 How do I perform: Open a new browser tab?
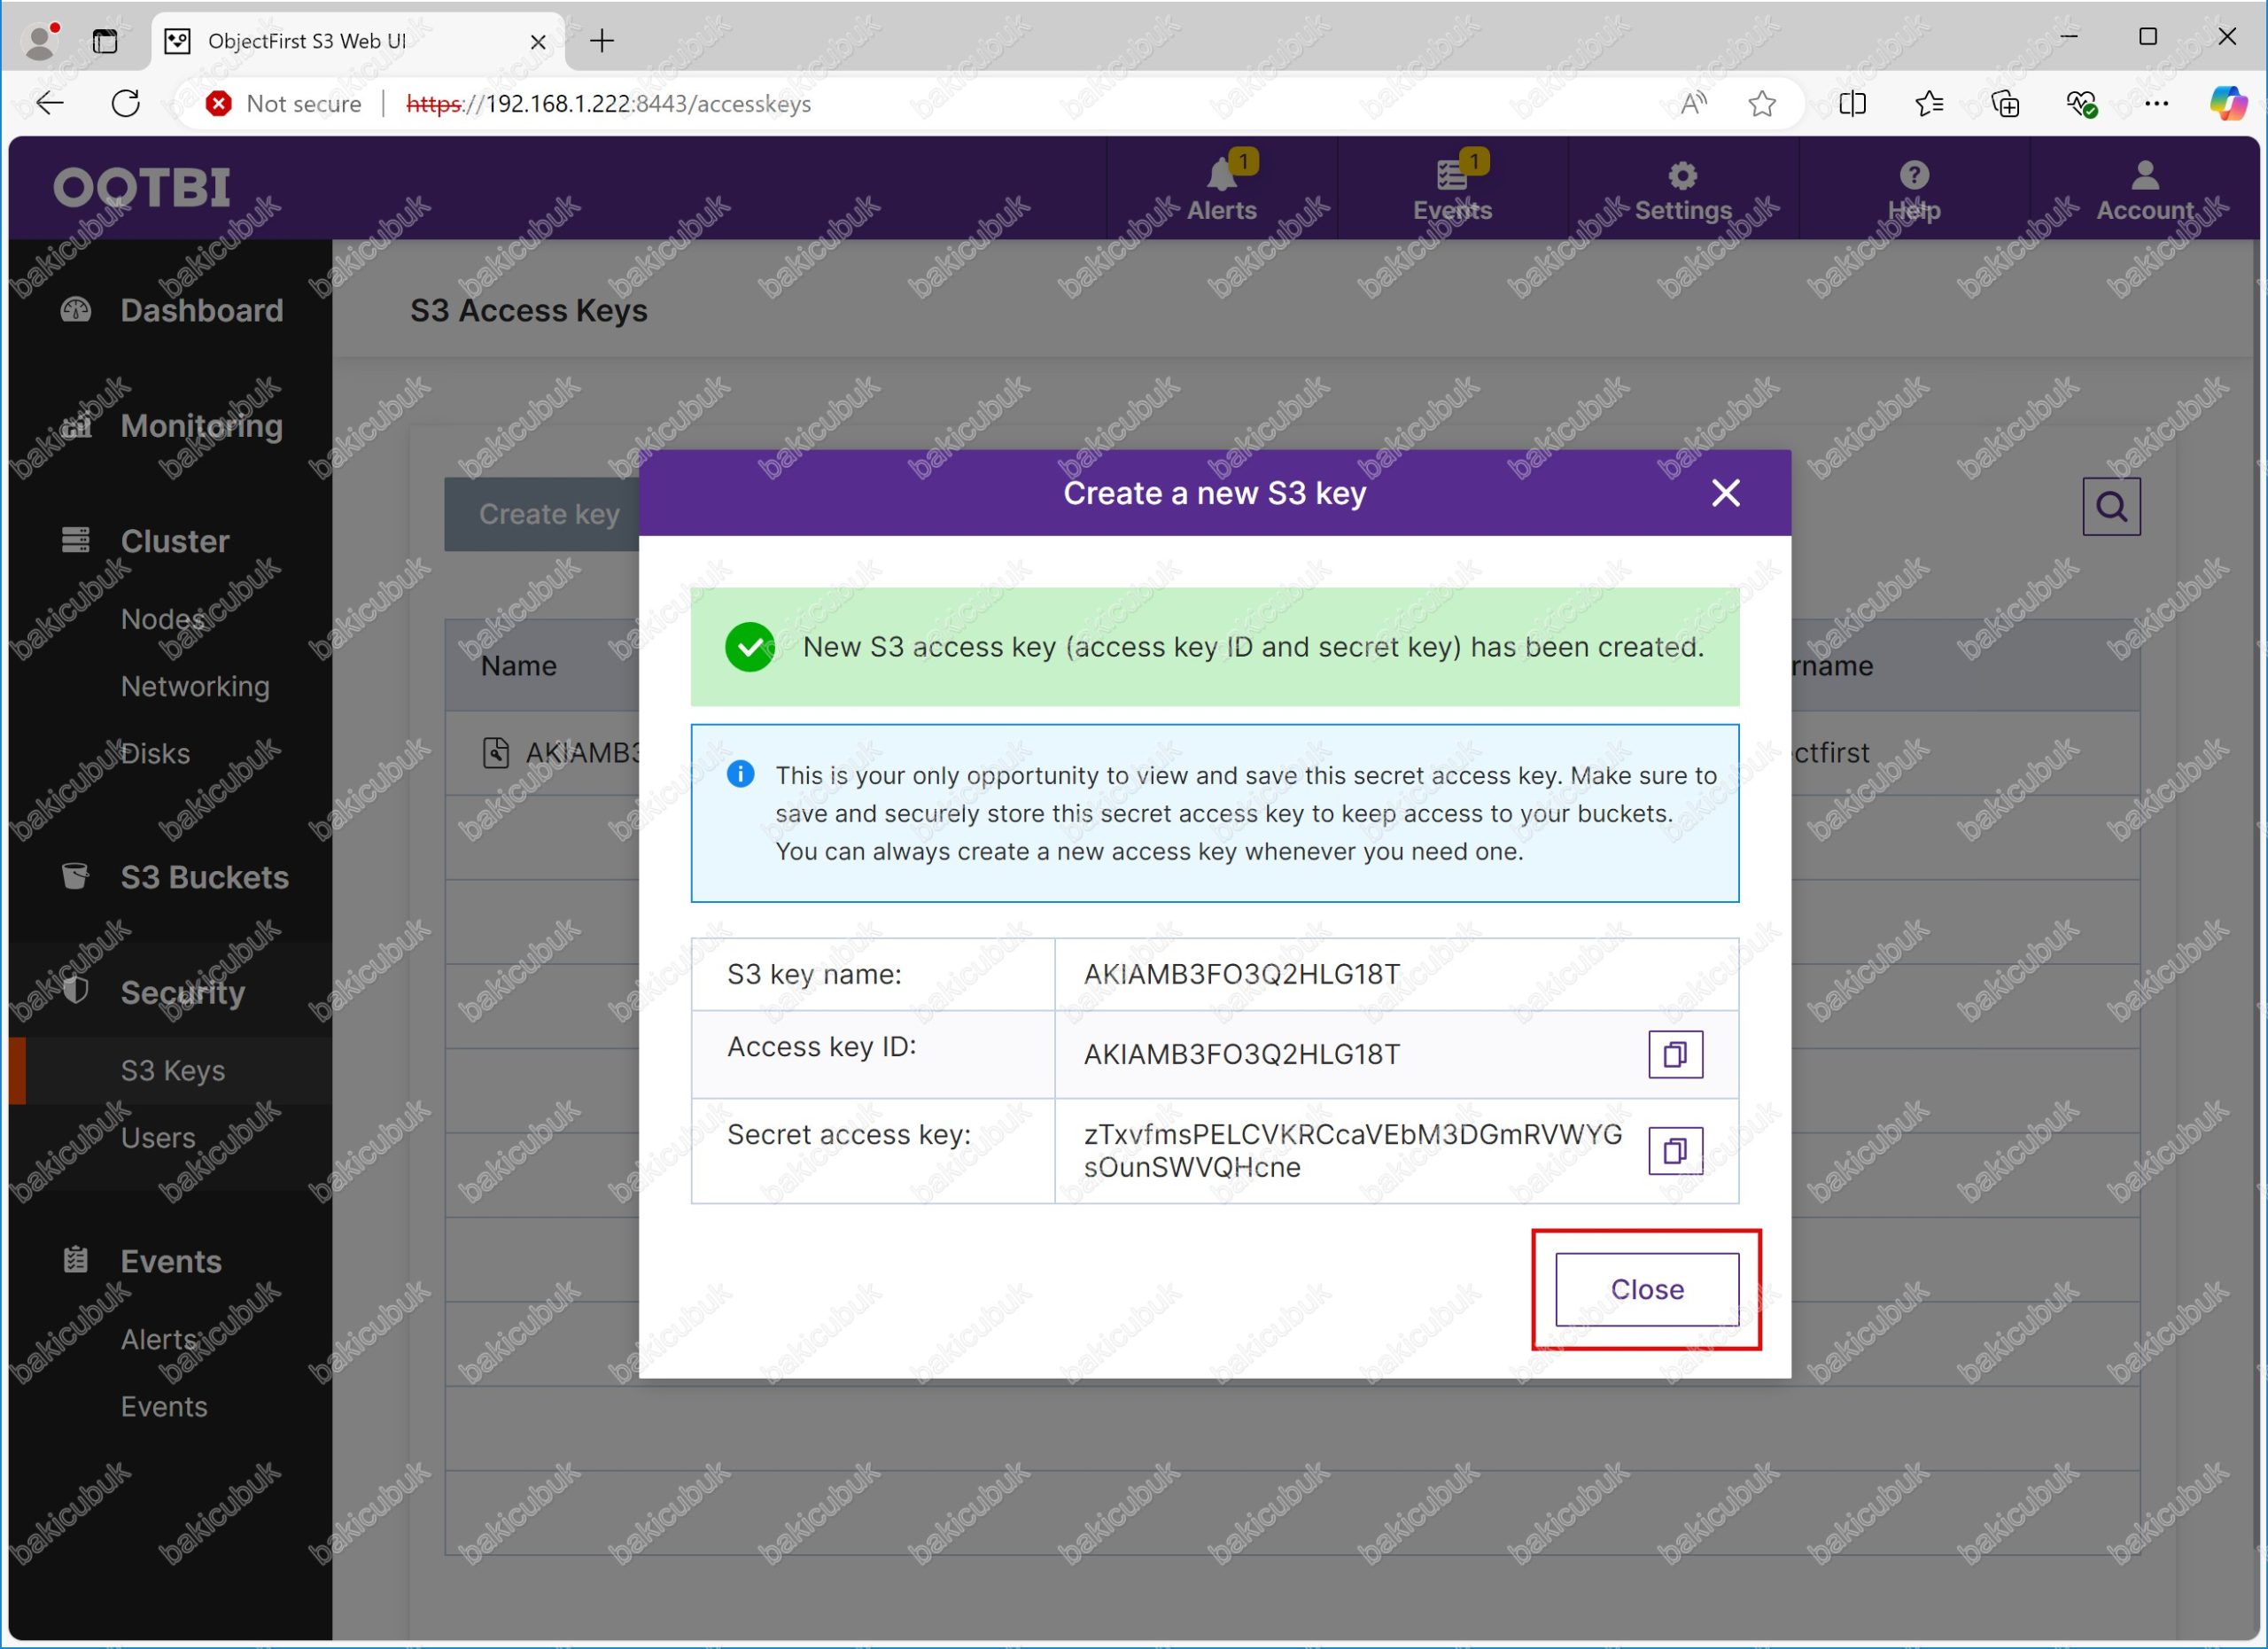[x=602, y=41]
